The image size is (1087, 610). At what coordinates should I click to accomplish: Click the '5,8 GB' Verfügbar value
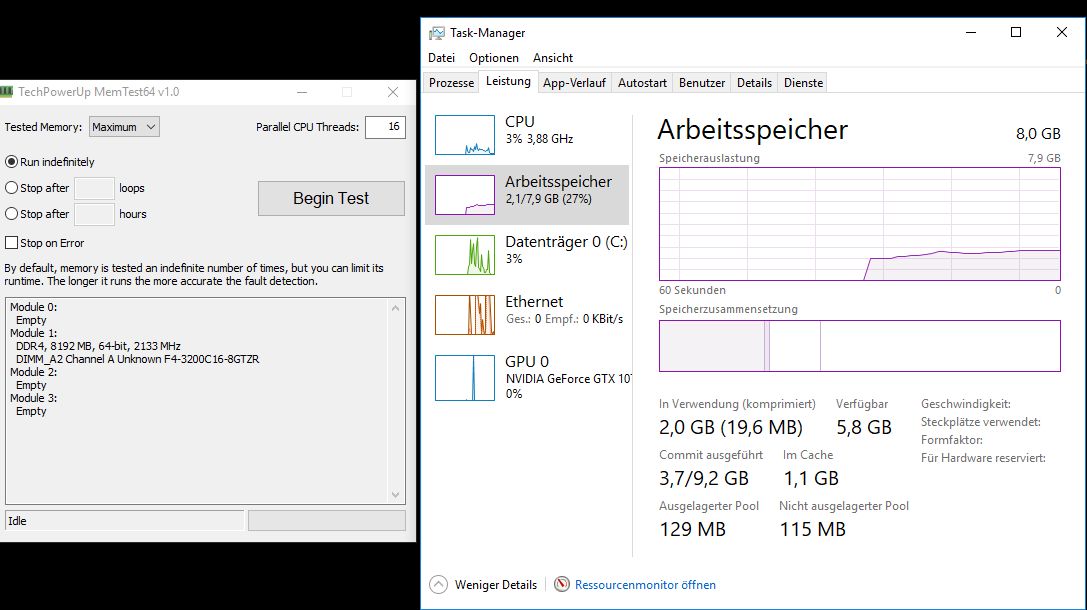[864, 427]
